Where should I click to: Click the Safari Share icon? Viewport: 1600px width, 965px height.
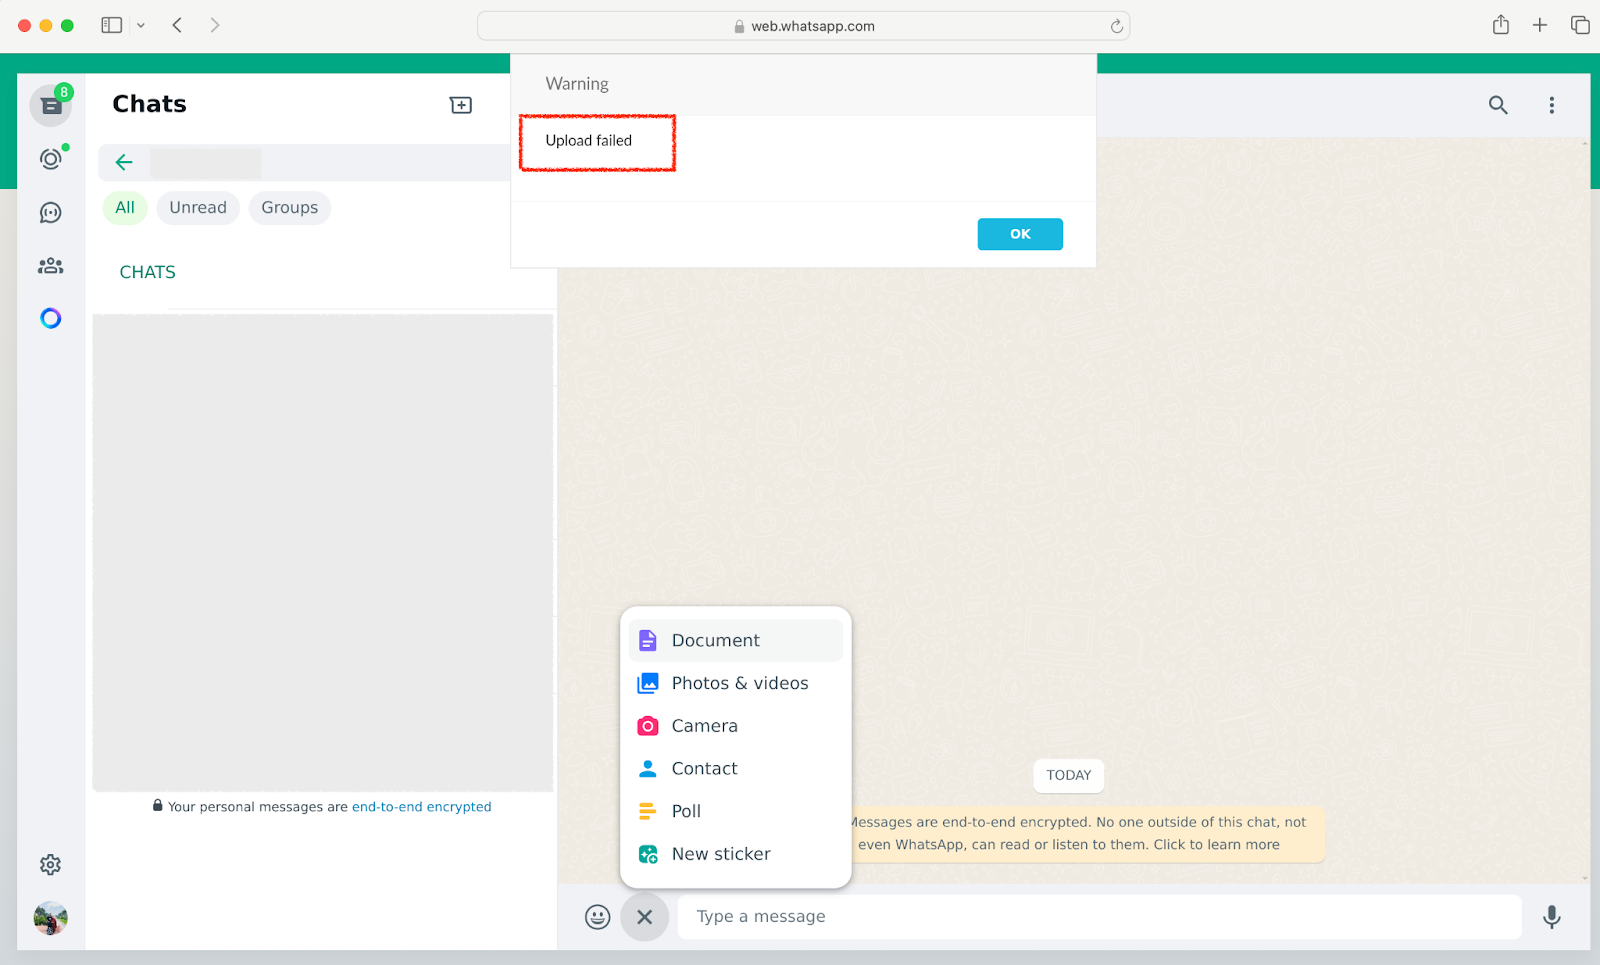coord(1501,25)
